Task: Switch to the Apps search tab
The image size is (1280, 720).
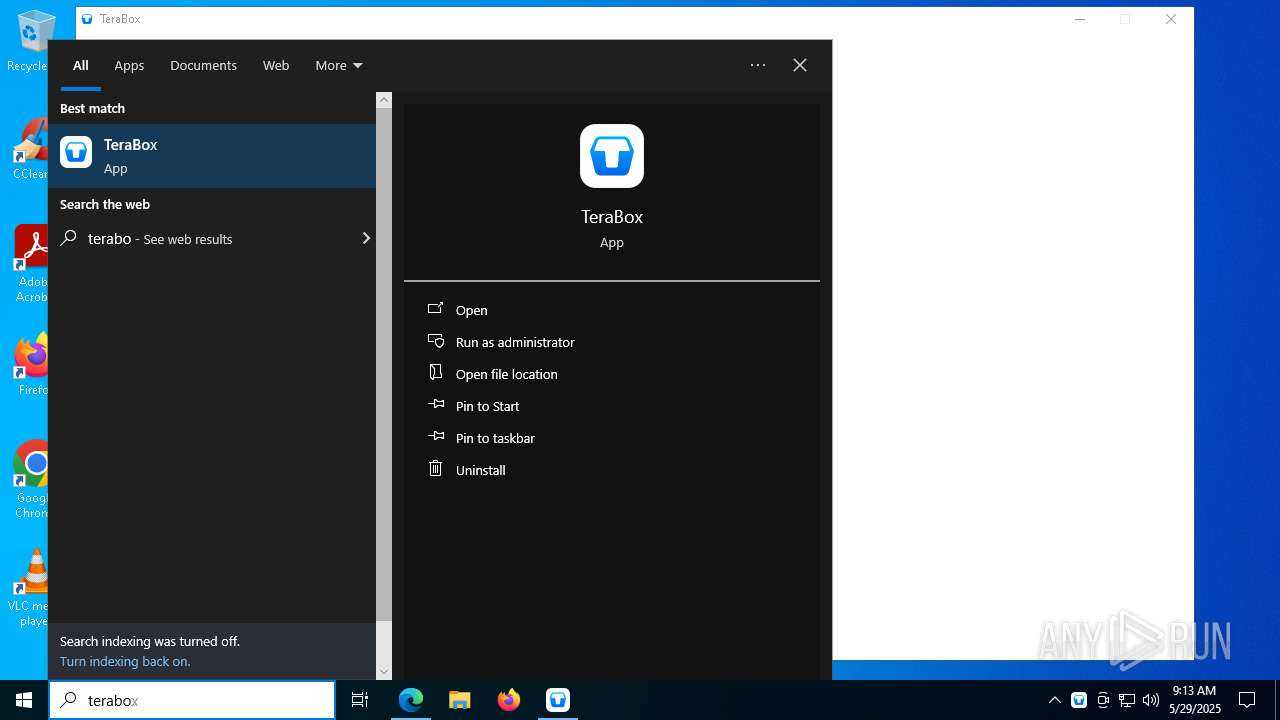Action: [x=129, y=65]
